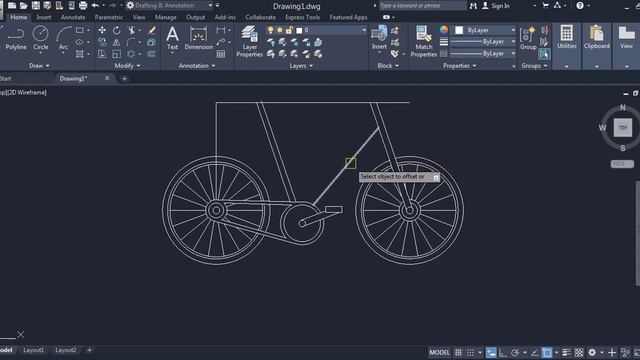Open the Help question mark icon
Viewport: 640px width, 360px height.
click(x=580, y=6)
